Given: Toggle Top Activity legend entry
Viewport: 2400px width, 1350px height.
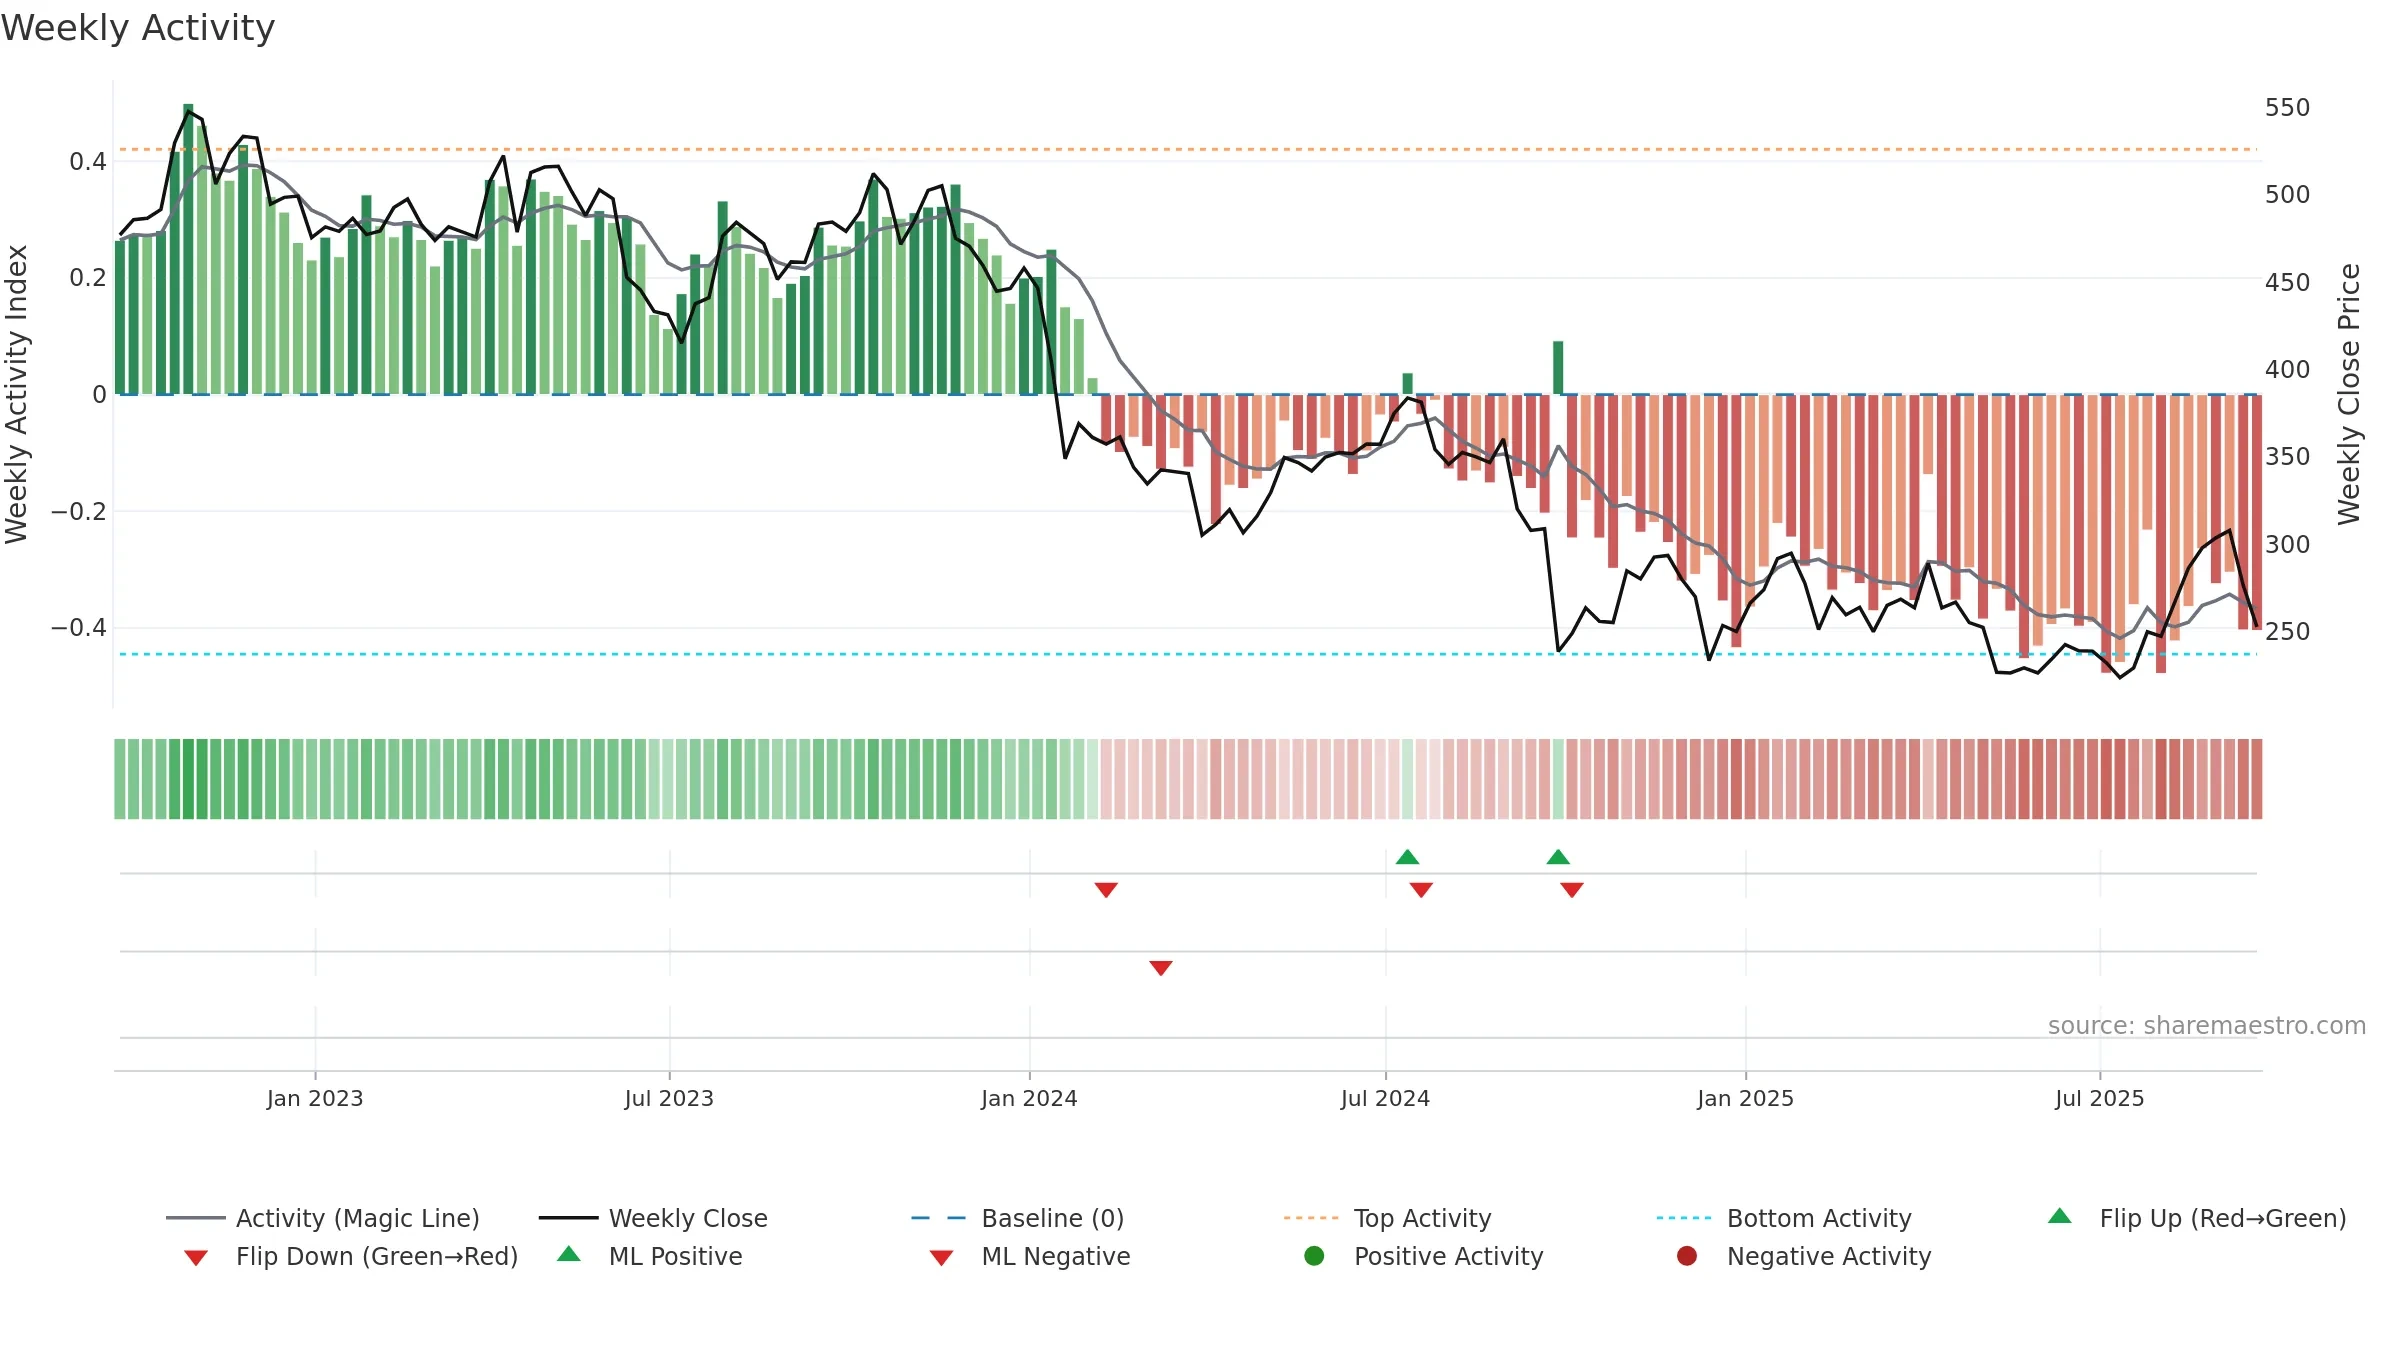Looking at the screenshot, I should pyautogui.click(x=1387, y=1218).
